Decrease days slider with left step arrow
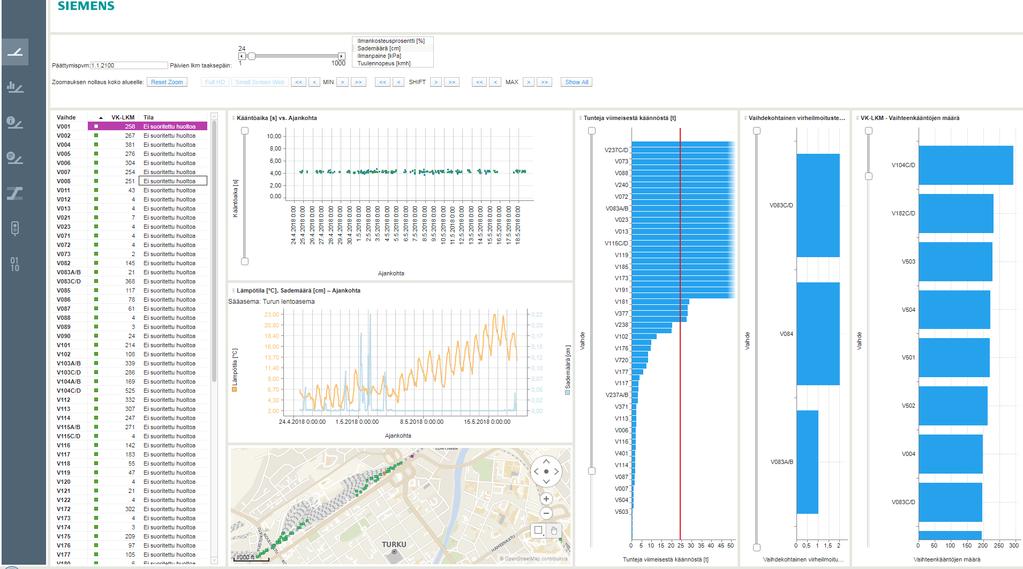Image resolution: width=1023 pixels, height=569 pixels. [x=241, y=57]
